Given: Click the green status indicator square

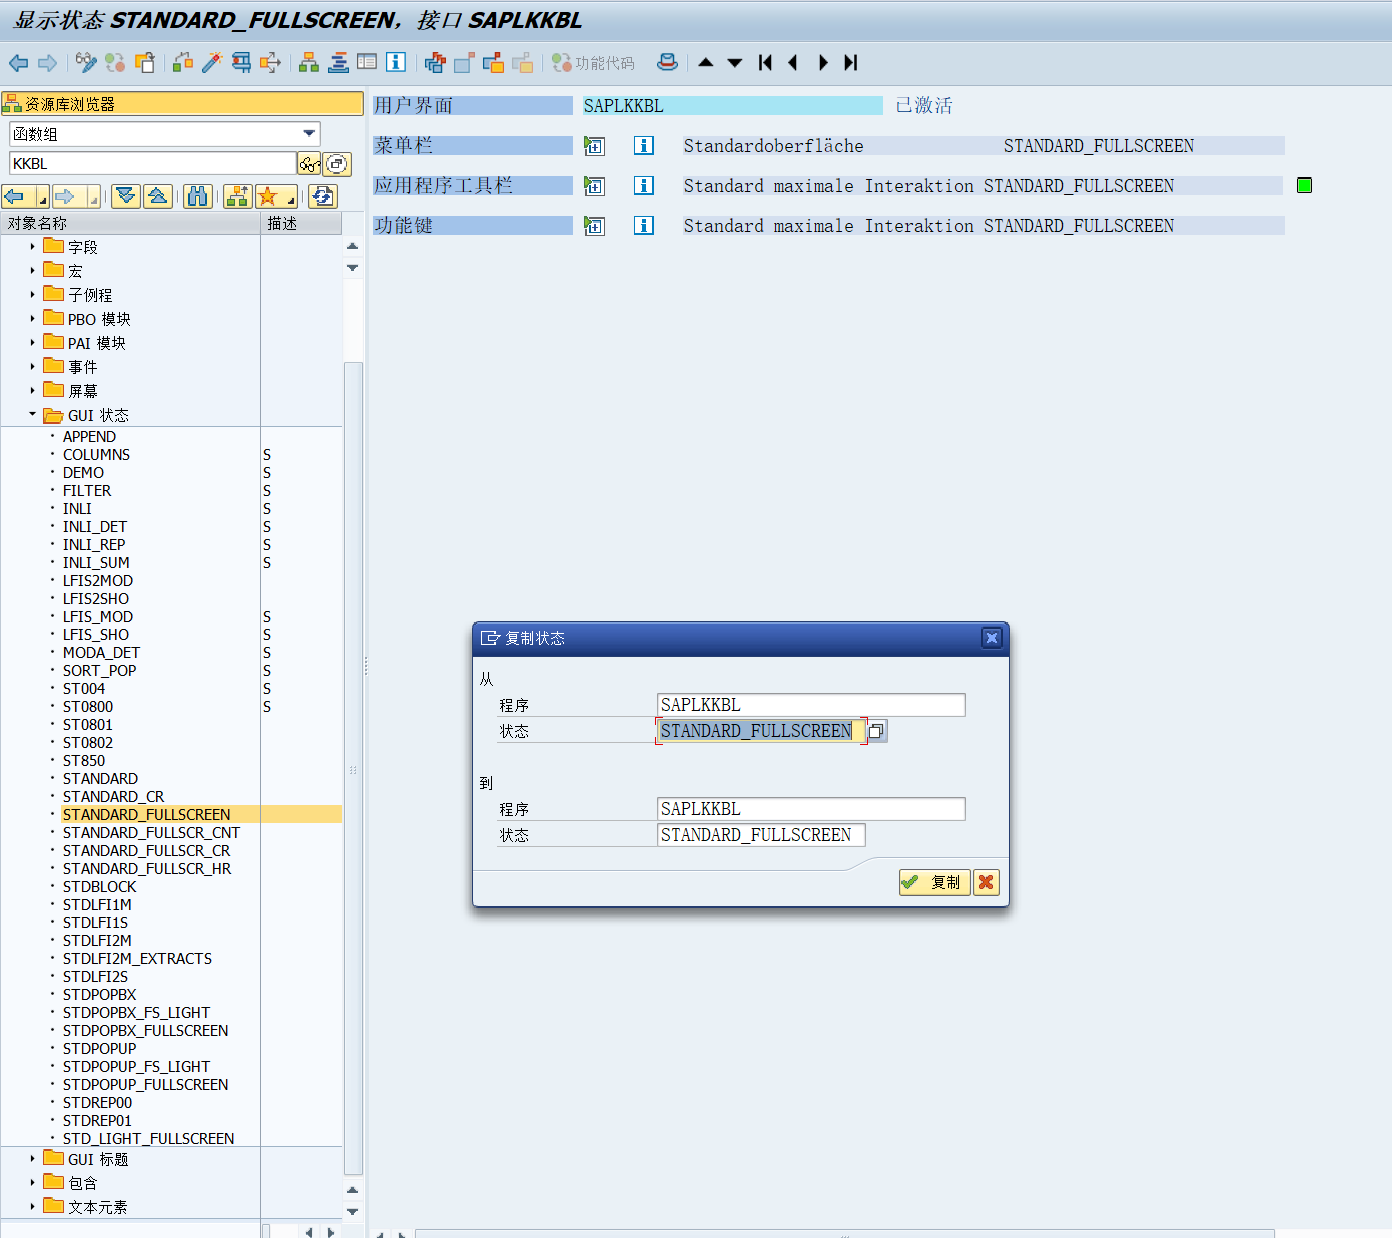Looking at the screenshot, I should coord(1304,185).
